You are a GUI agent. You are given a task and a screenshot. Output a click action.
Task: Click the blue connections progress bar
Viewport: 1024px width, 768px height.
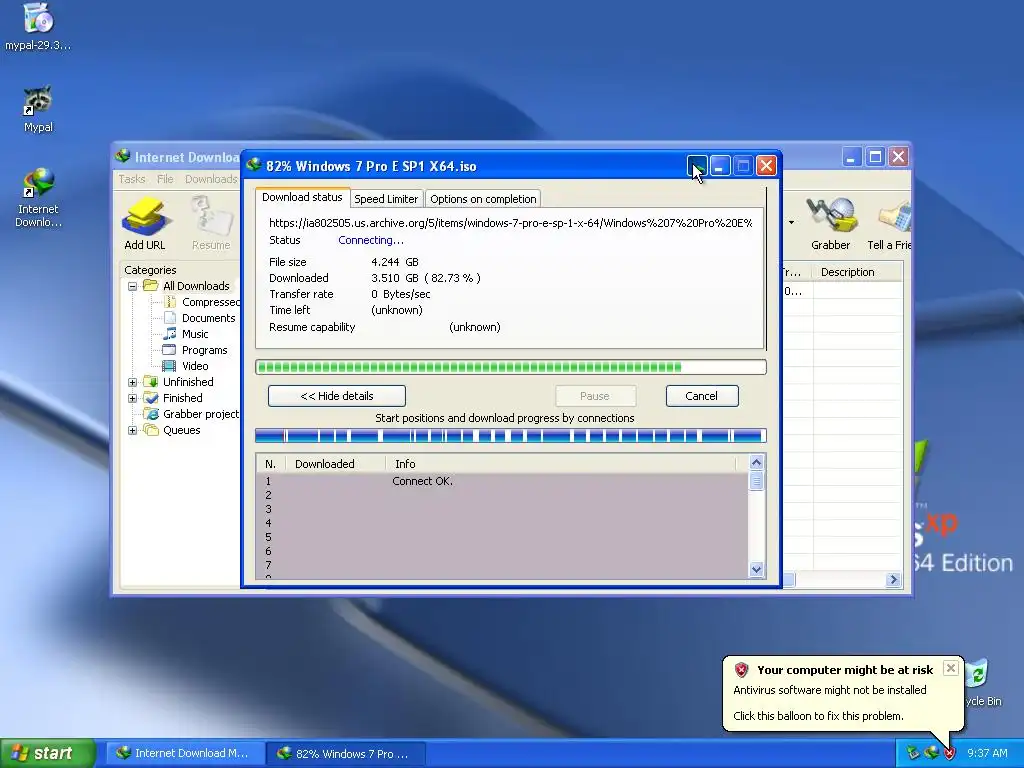[511, 436]
